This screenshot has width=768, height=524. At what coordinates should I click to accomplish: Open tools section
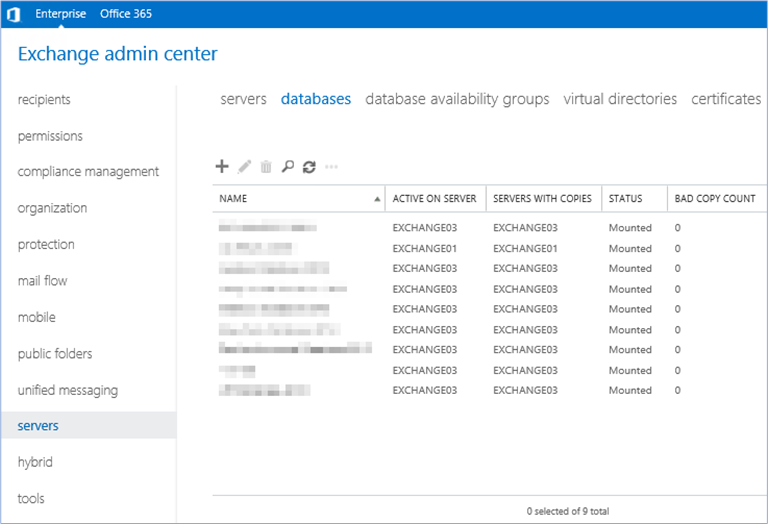31,499
